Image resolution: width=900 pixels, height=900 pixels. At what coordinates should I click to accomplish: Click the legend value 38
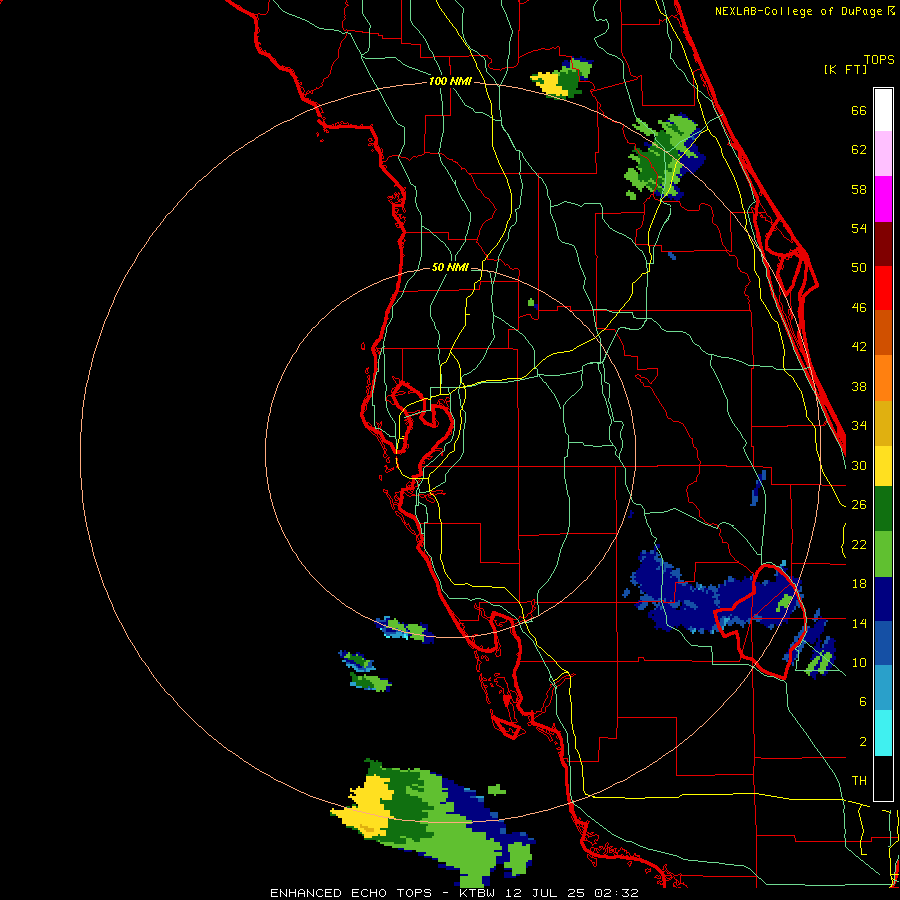(859, 387)
